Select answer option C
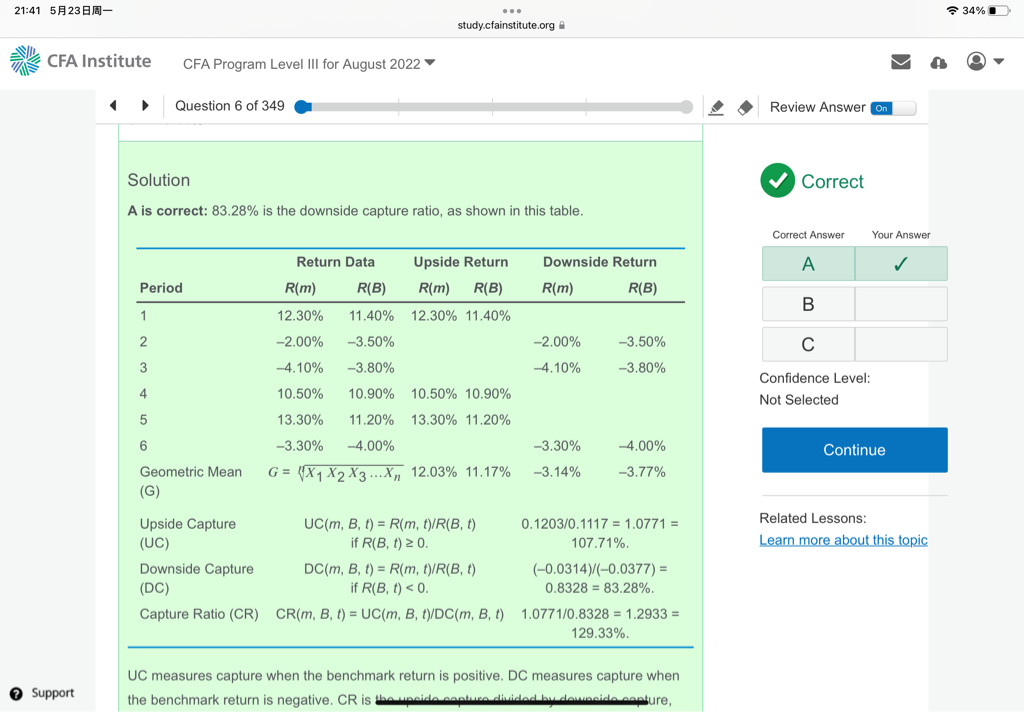 pyautogui.click(x=808, y=344)
